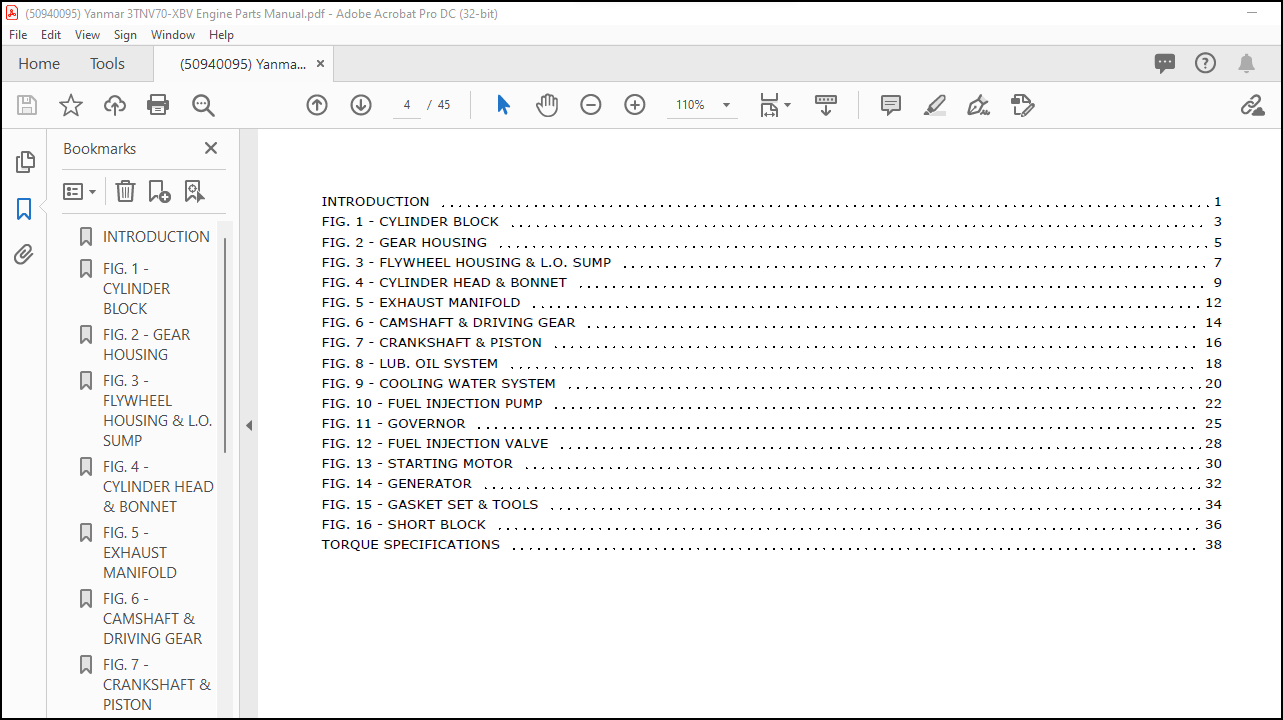Show page thumbnails panel
The width and height of the screenshot is (1283, 720).
click(25, 162)
